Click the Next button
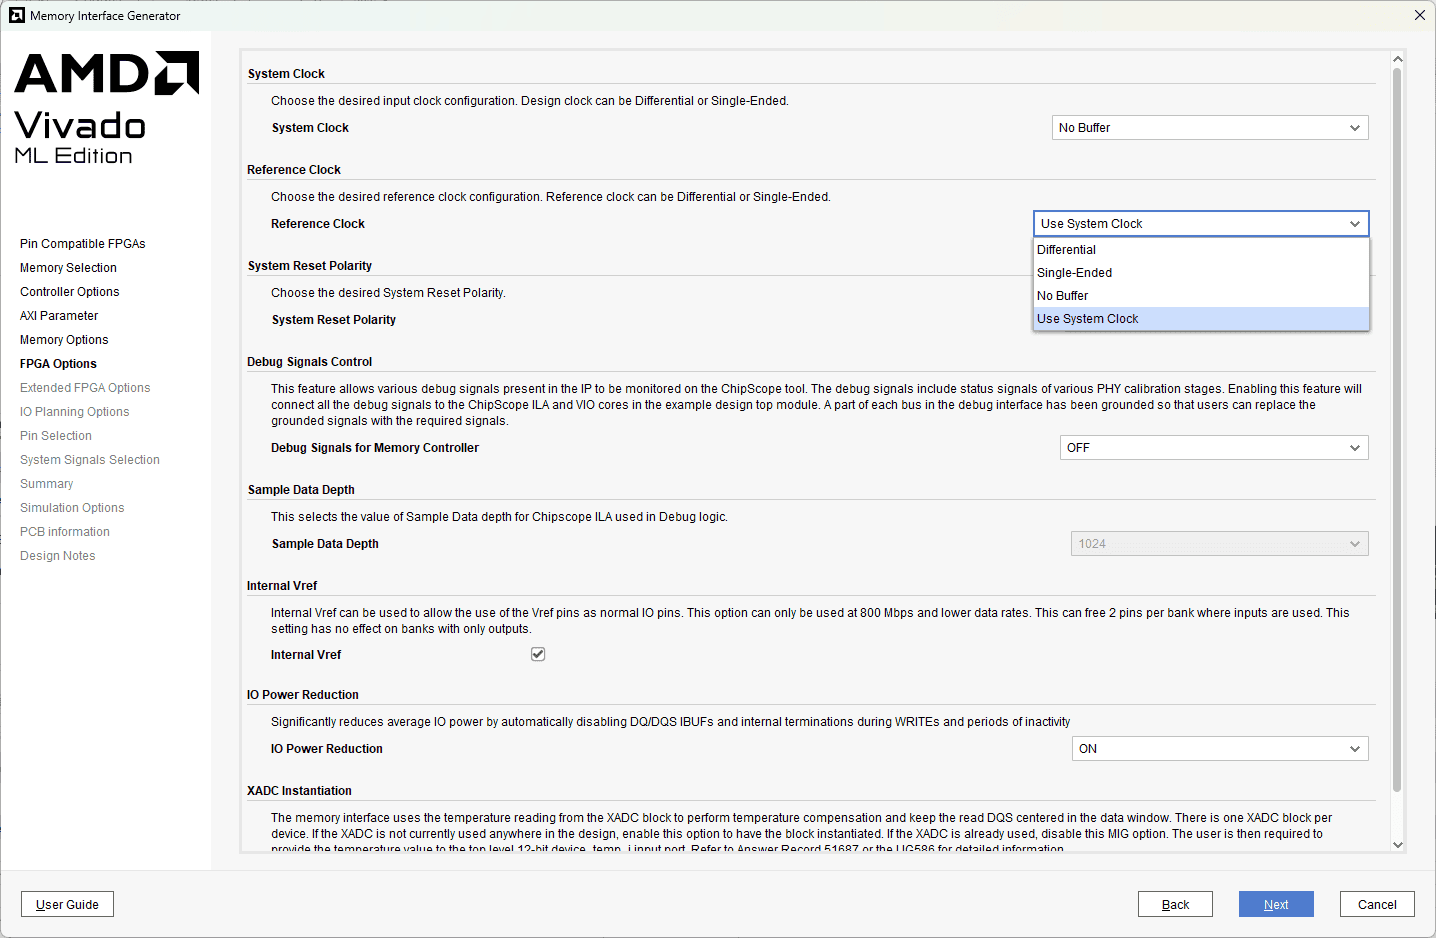 [1275, 904]
